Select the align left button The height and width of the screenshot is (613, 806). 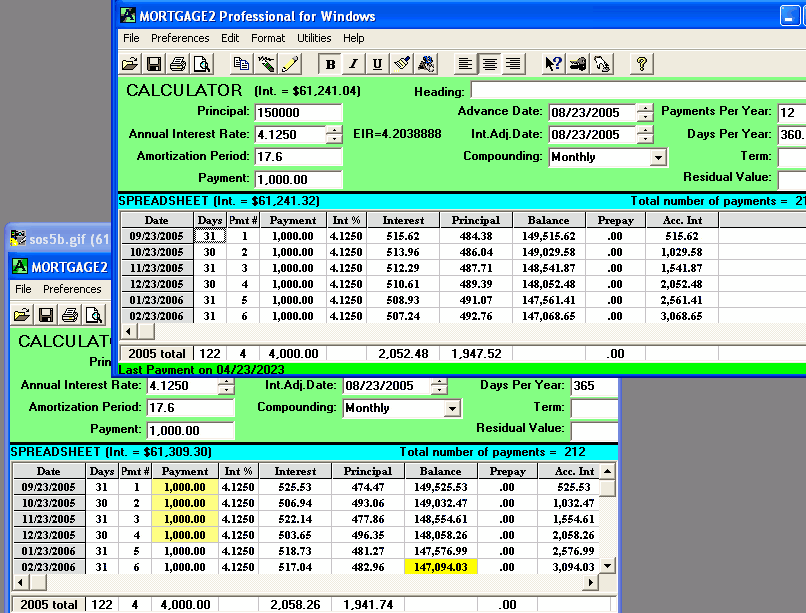465,64
